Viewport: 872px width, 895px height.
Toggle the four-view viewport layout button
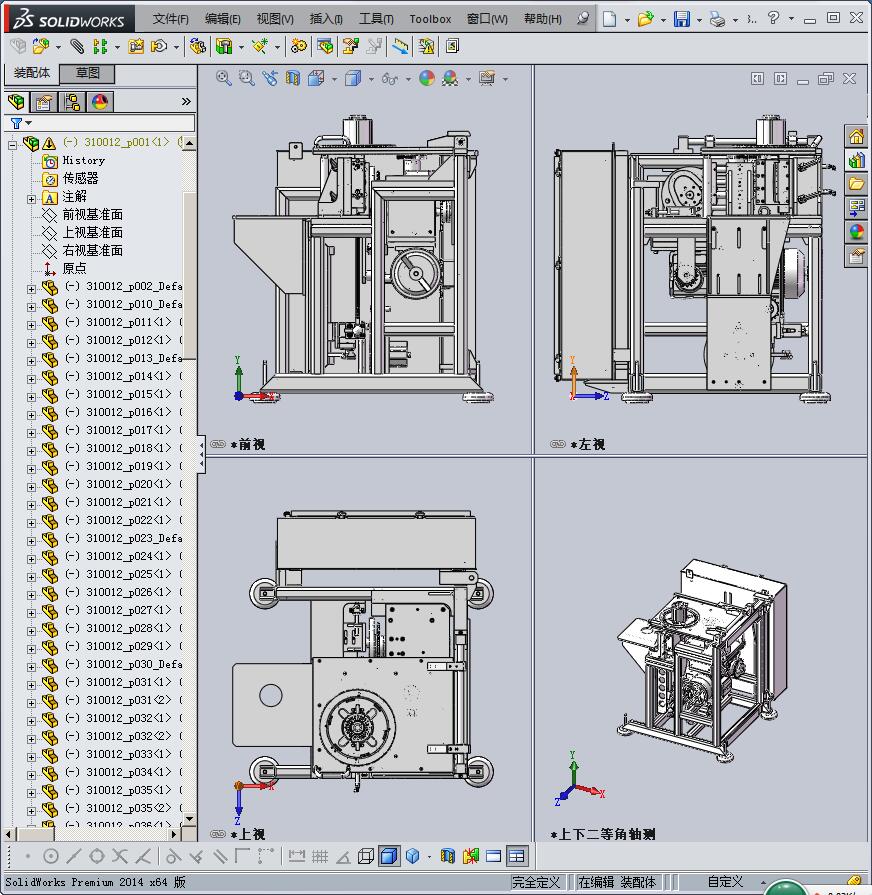click(516, 856)
